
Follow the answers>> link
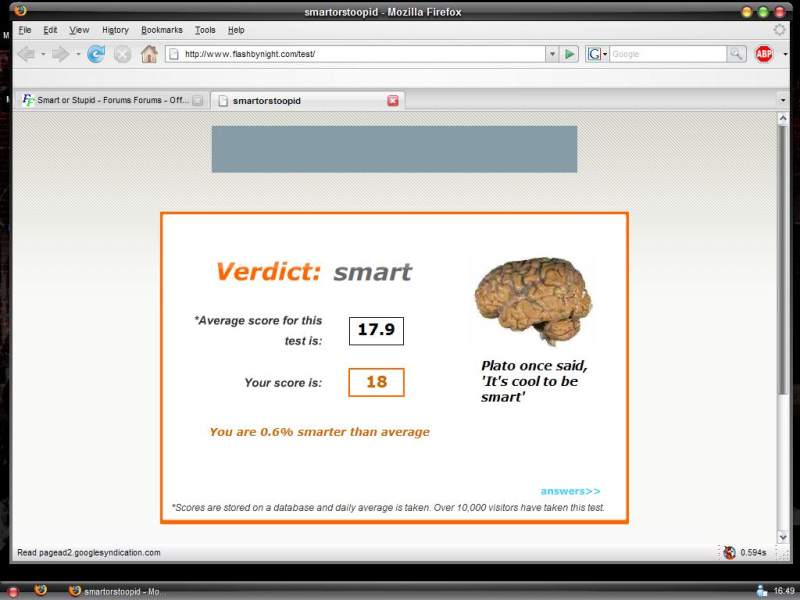[x=570, y=491]
